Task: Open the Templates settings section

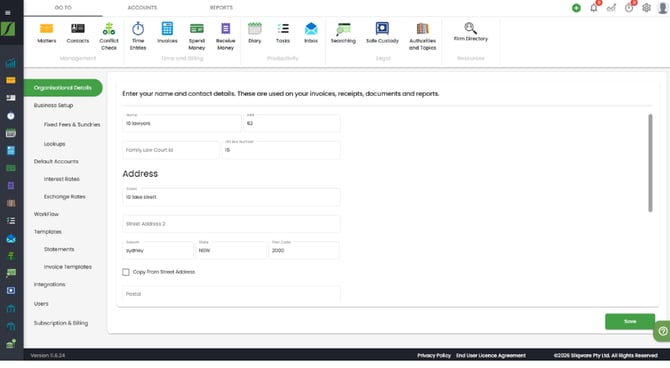Action: click(x=47, y=232)
